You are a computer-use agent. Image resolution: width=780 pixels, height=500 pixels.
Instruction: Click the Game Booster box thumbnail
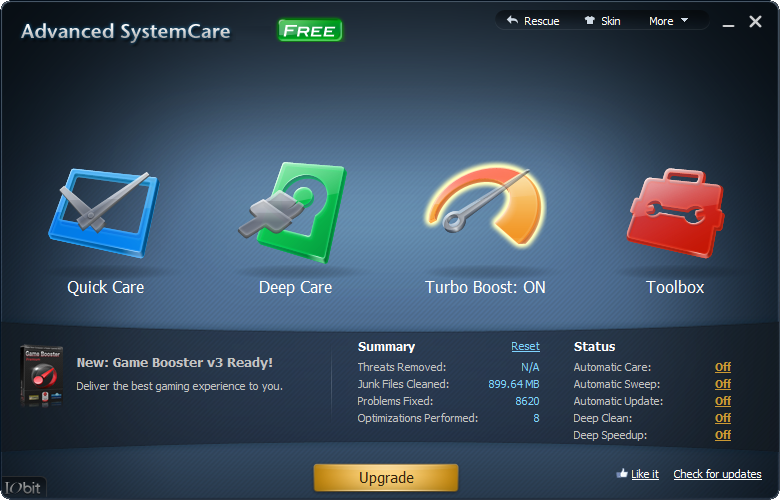click(x=42, y=376)
